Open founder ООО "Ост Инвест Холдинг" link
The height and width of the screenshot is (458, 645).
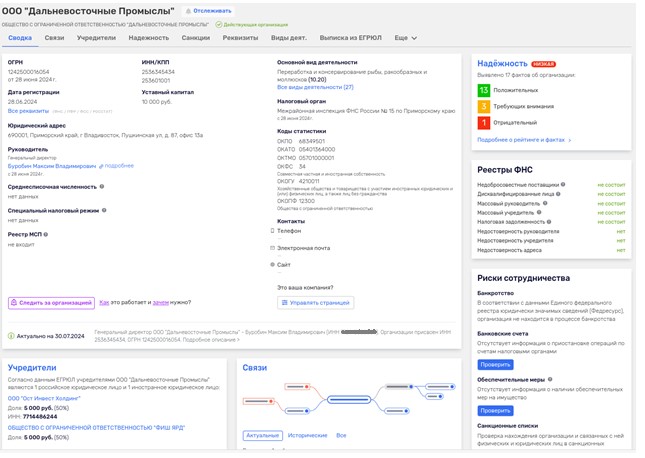click(44, 398)
